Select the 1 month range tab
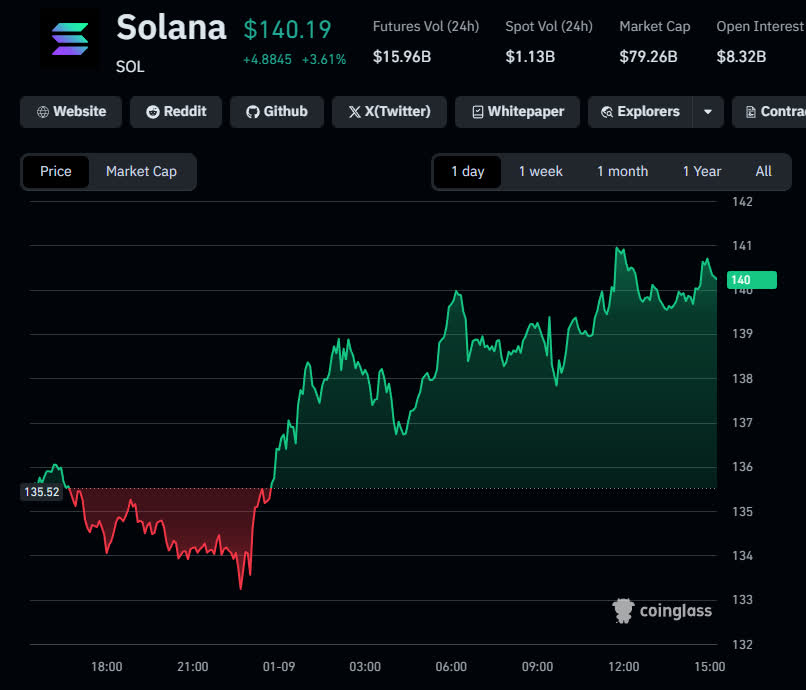 point(622,172)
